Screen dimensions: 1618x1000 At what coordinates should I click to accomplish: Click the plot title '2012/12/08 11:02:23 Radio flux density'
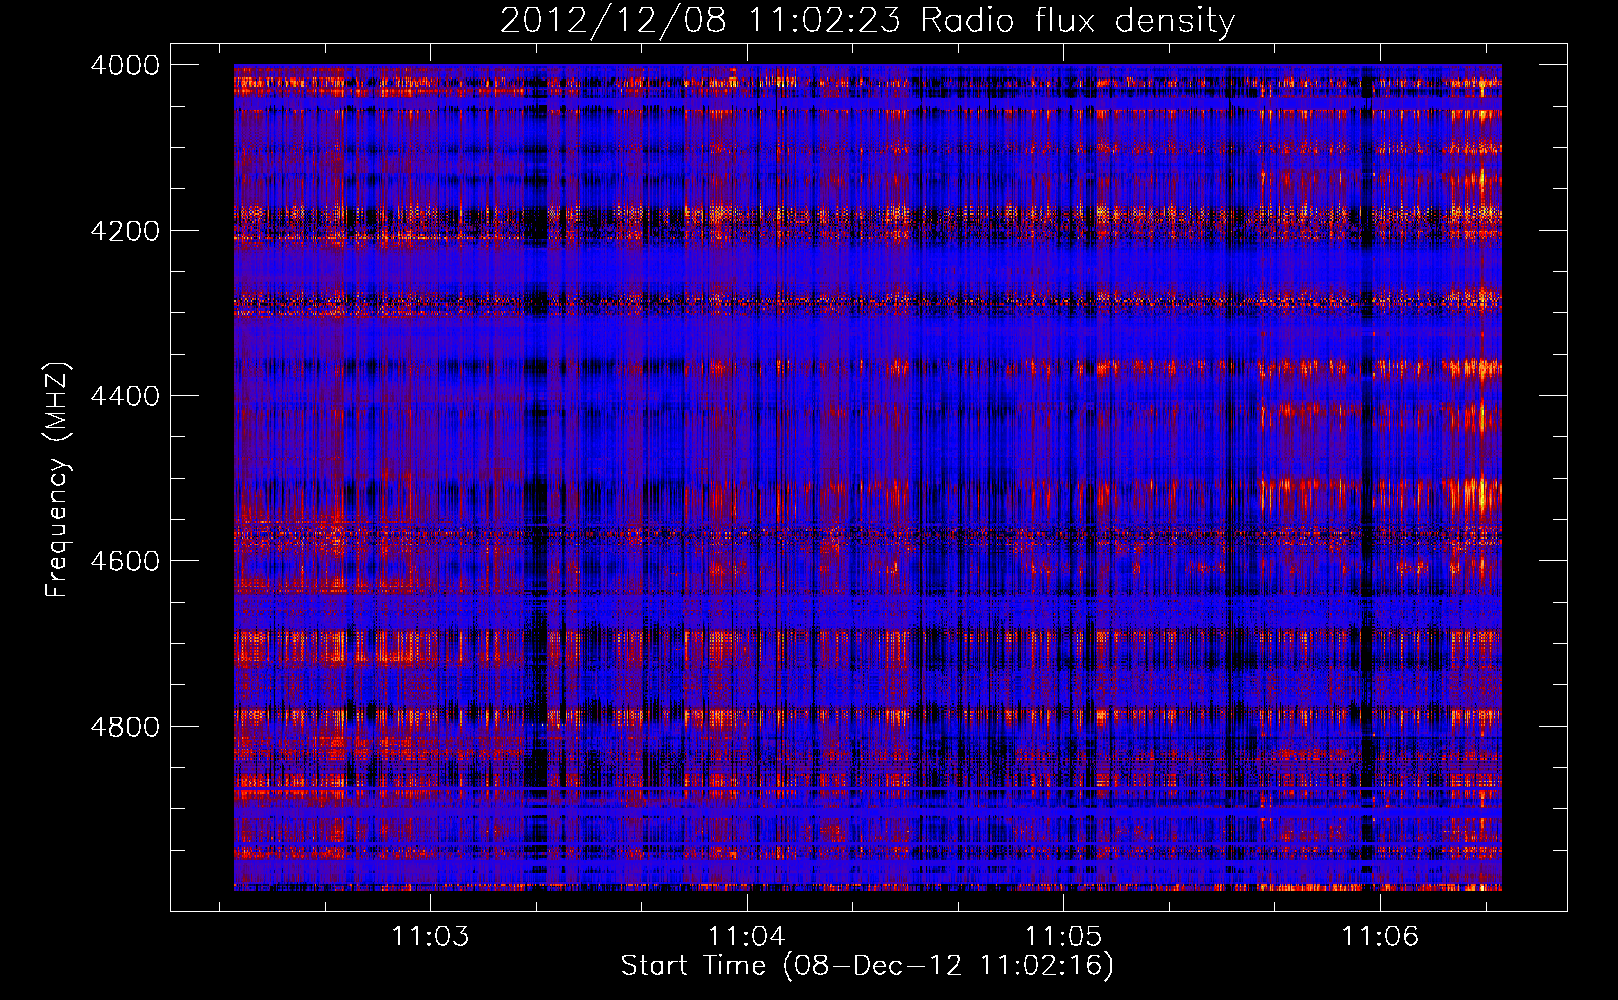(x=867, y=21)
